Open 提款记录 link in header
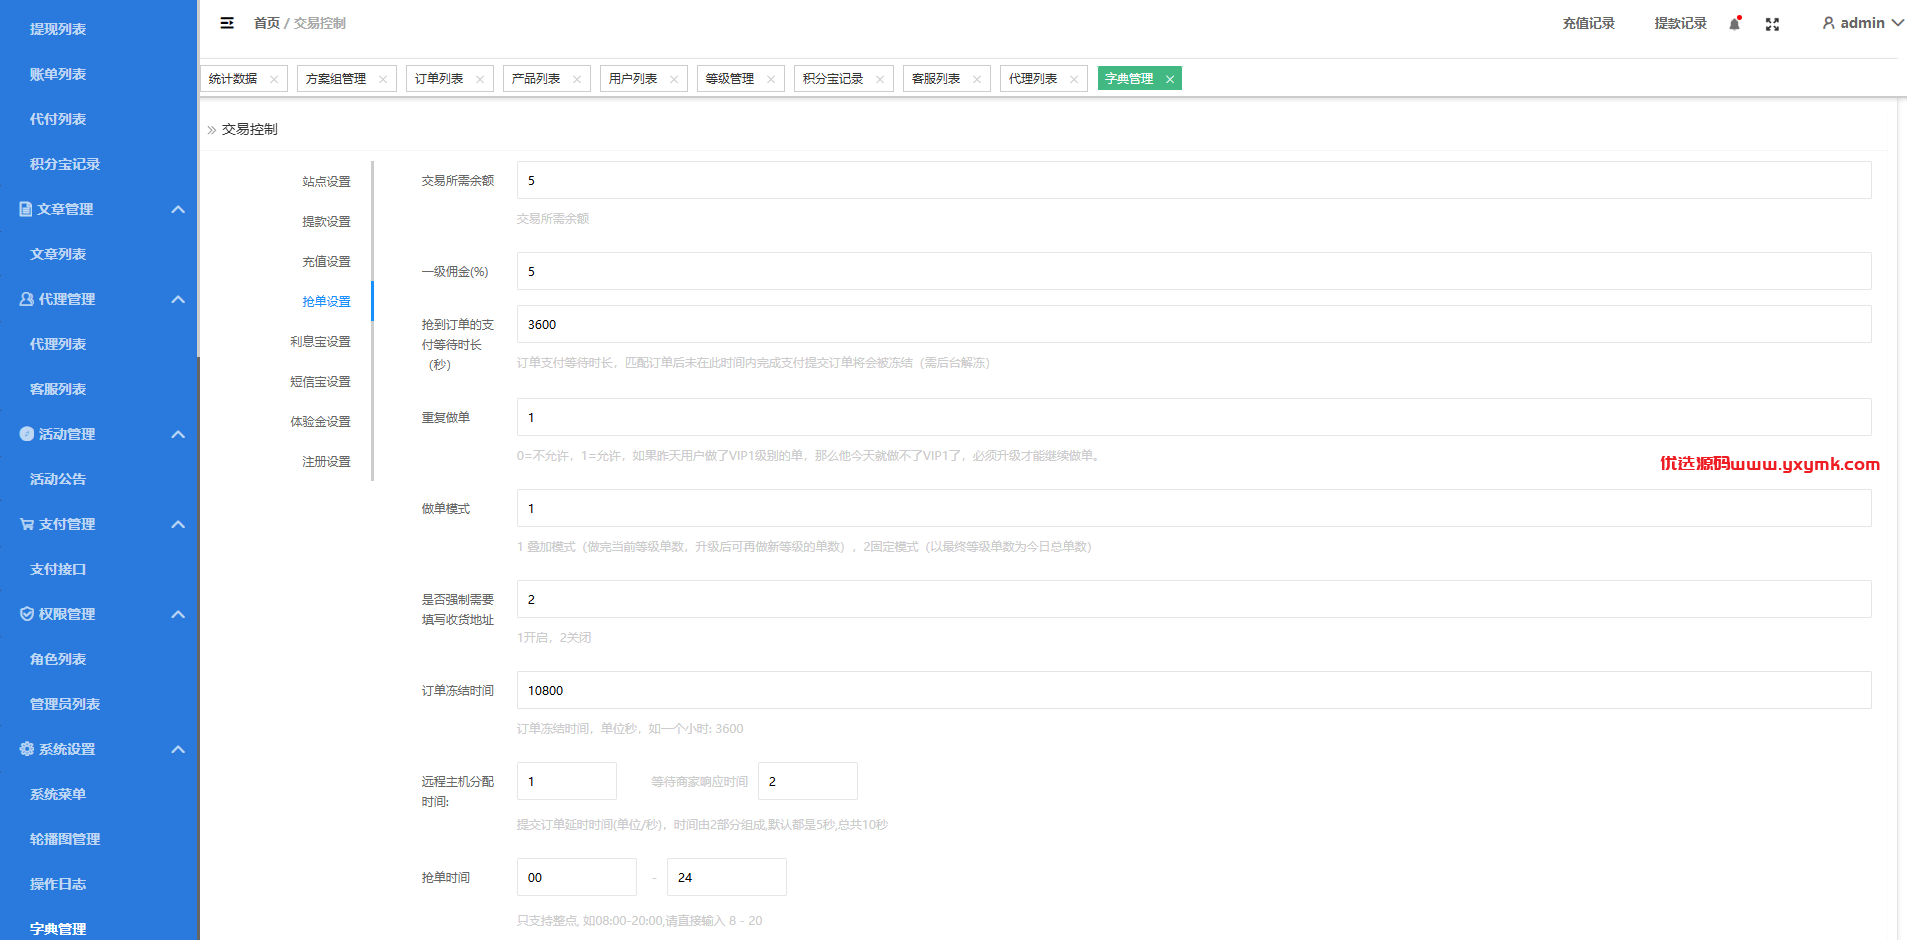1907x940 pixels. click(x=1680, y=23)
